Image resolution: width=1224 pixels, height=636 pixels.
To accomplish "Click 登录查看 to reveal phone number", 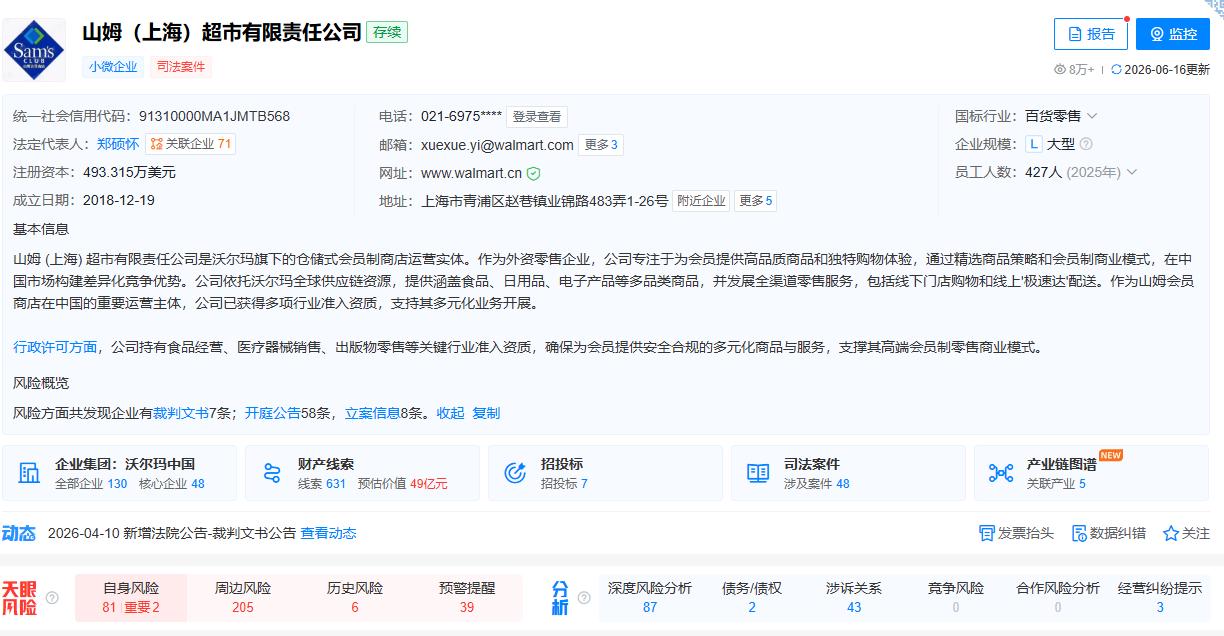I will [537, 117].
